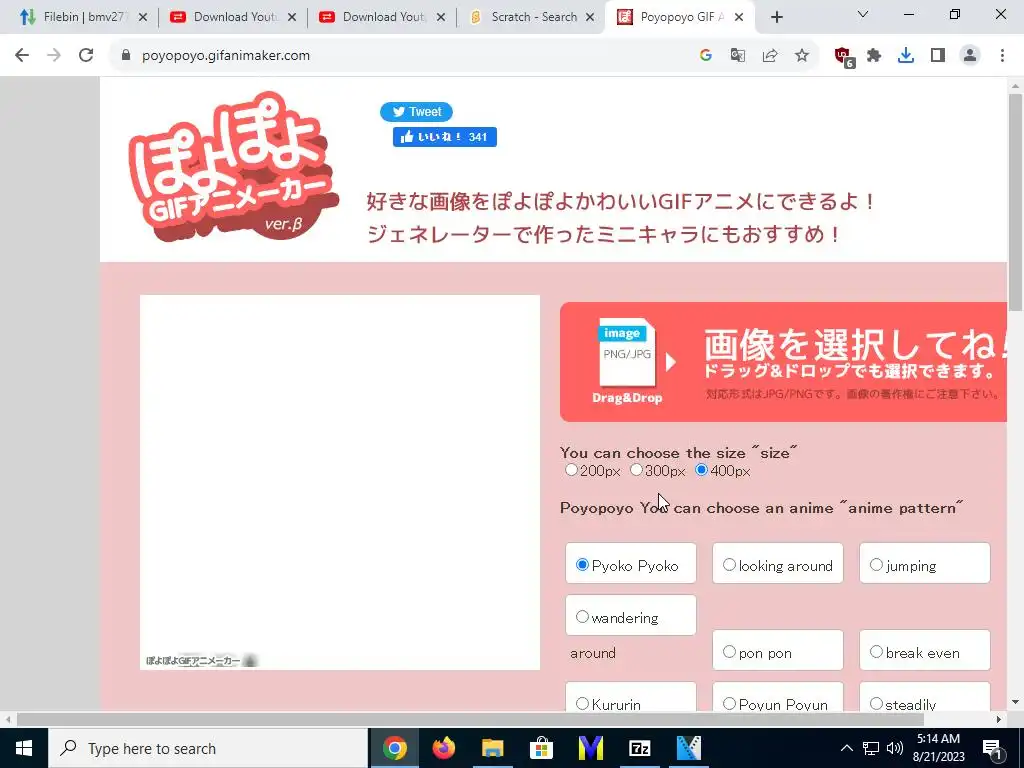The image size is (1024, 768).
Task: Open the uBlock shield extension icon
Action: pyautogui.click(x=844, y=57)
